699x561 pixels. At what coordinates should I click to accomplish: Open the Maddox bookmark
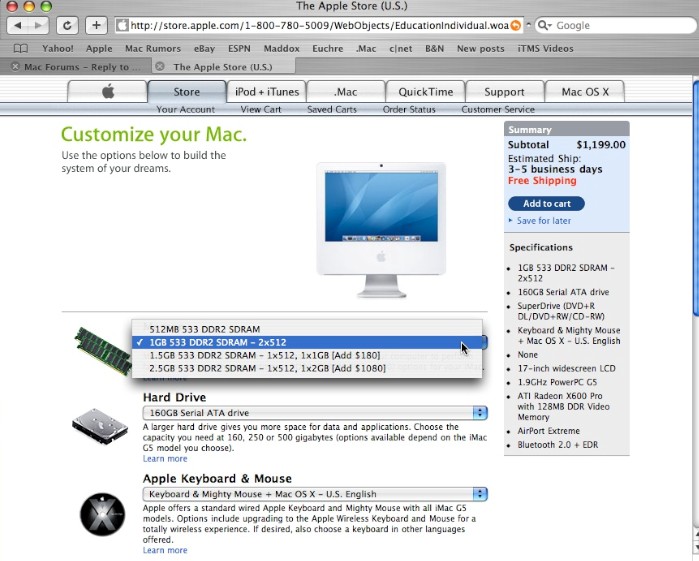281,48
